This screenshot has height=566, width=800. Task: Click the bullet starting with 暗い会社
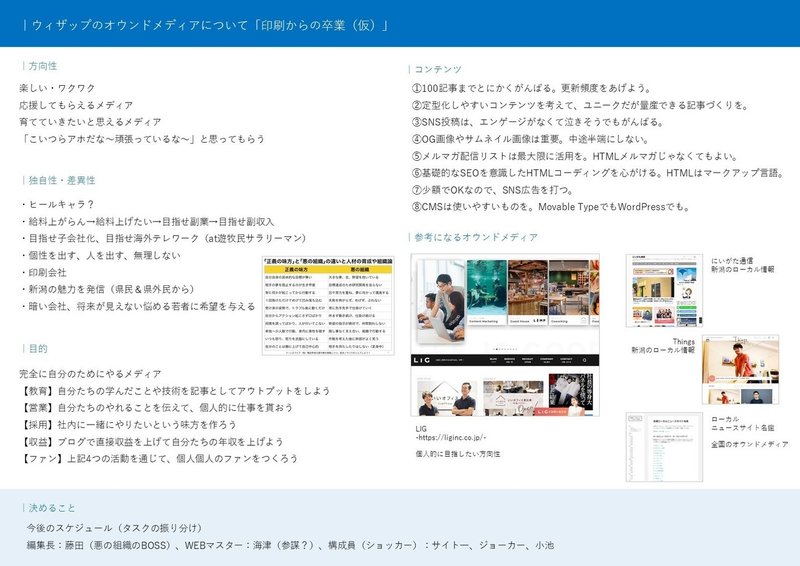tap(138, 306)
